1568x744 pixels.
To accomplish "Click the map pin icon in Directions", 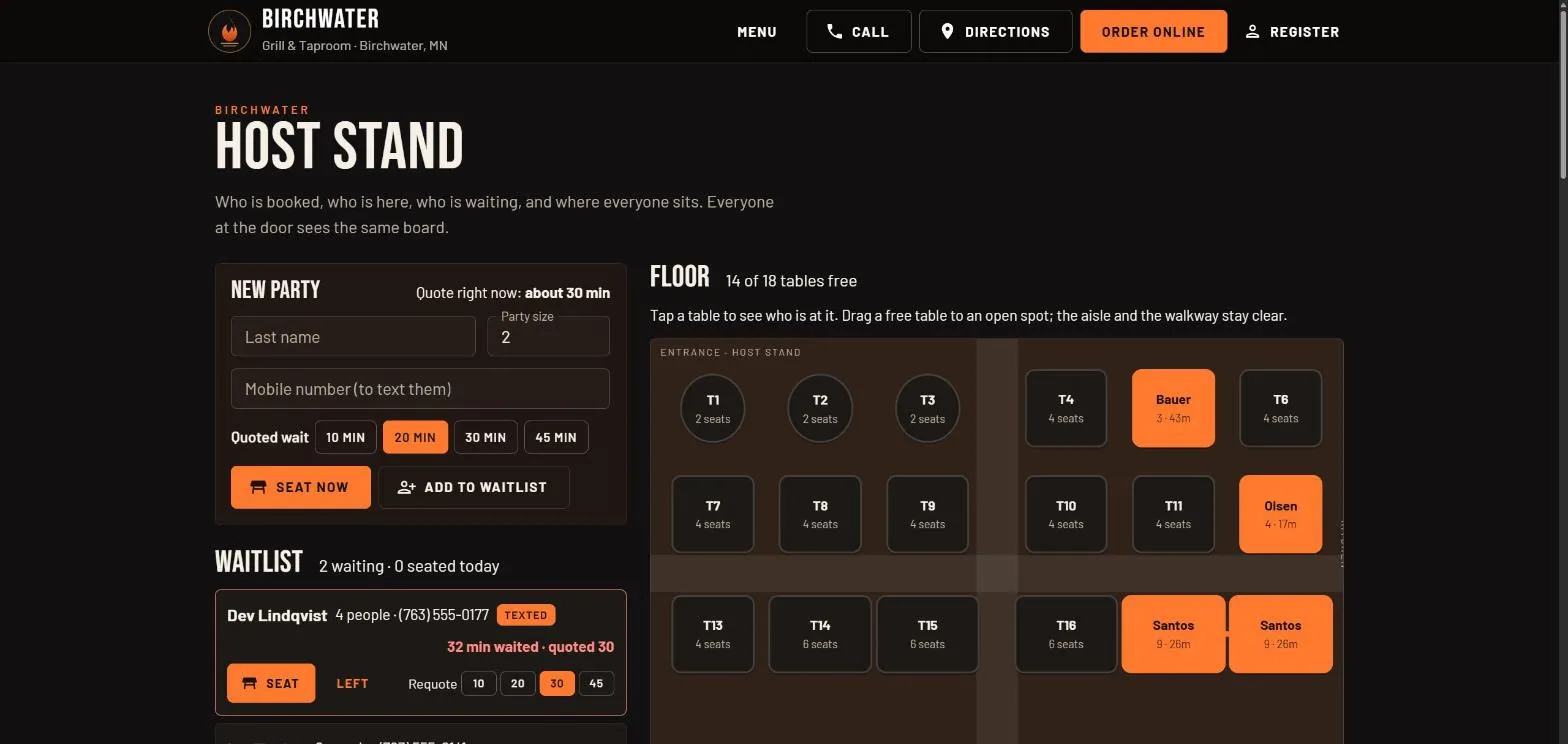I will point(948,31).
